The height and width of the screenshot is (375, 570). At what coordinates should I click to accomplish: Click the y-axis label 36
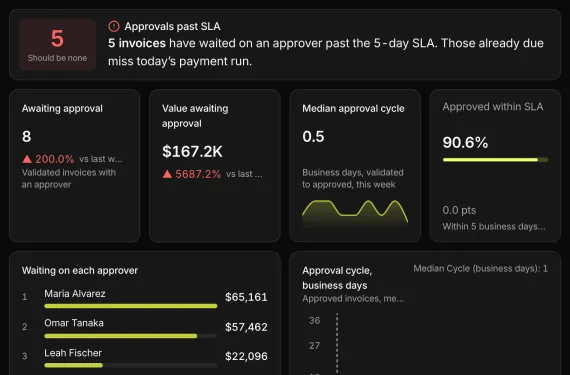314,320
